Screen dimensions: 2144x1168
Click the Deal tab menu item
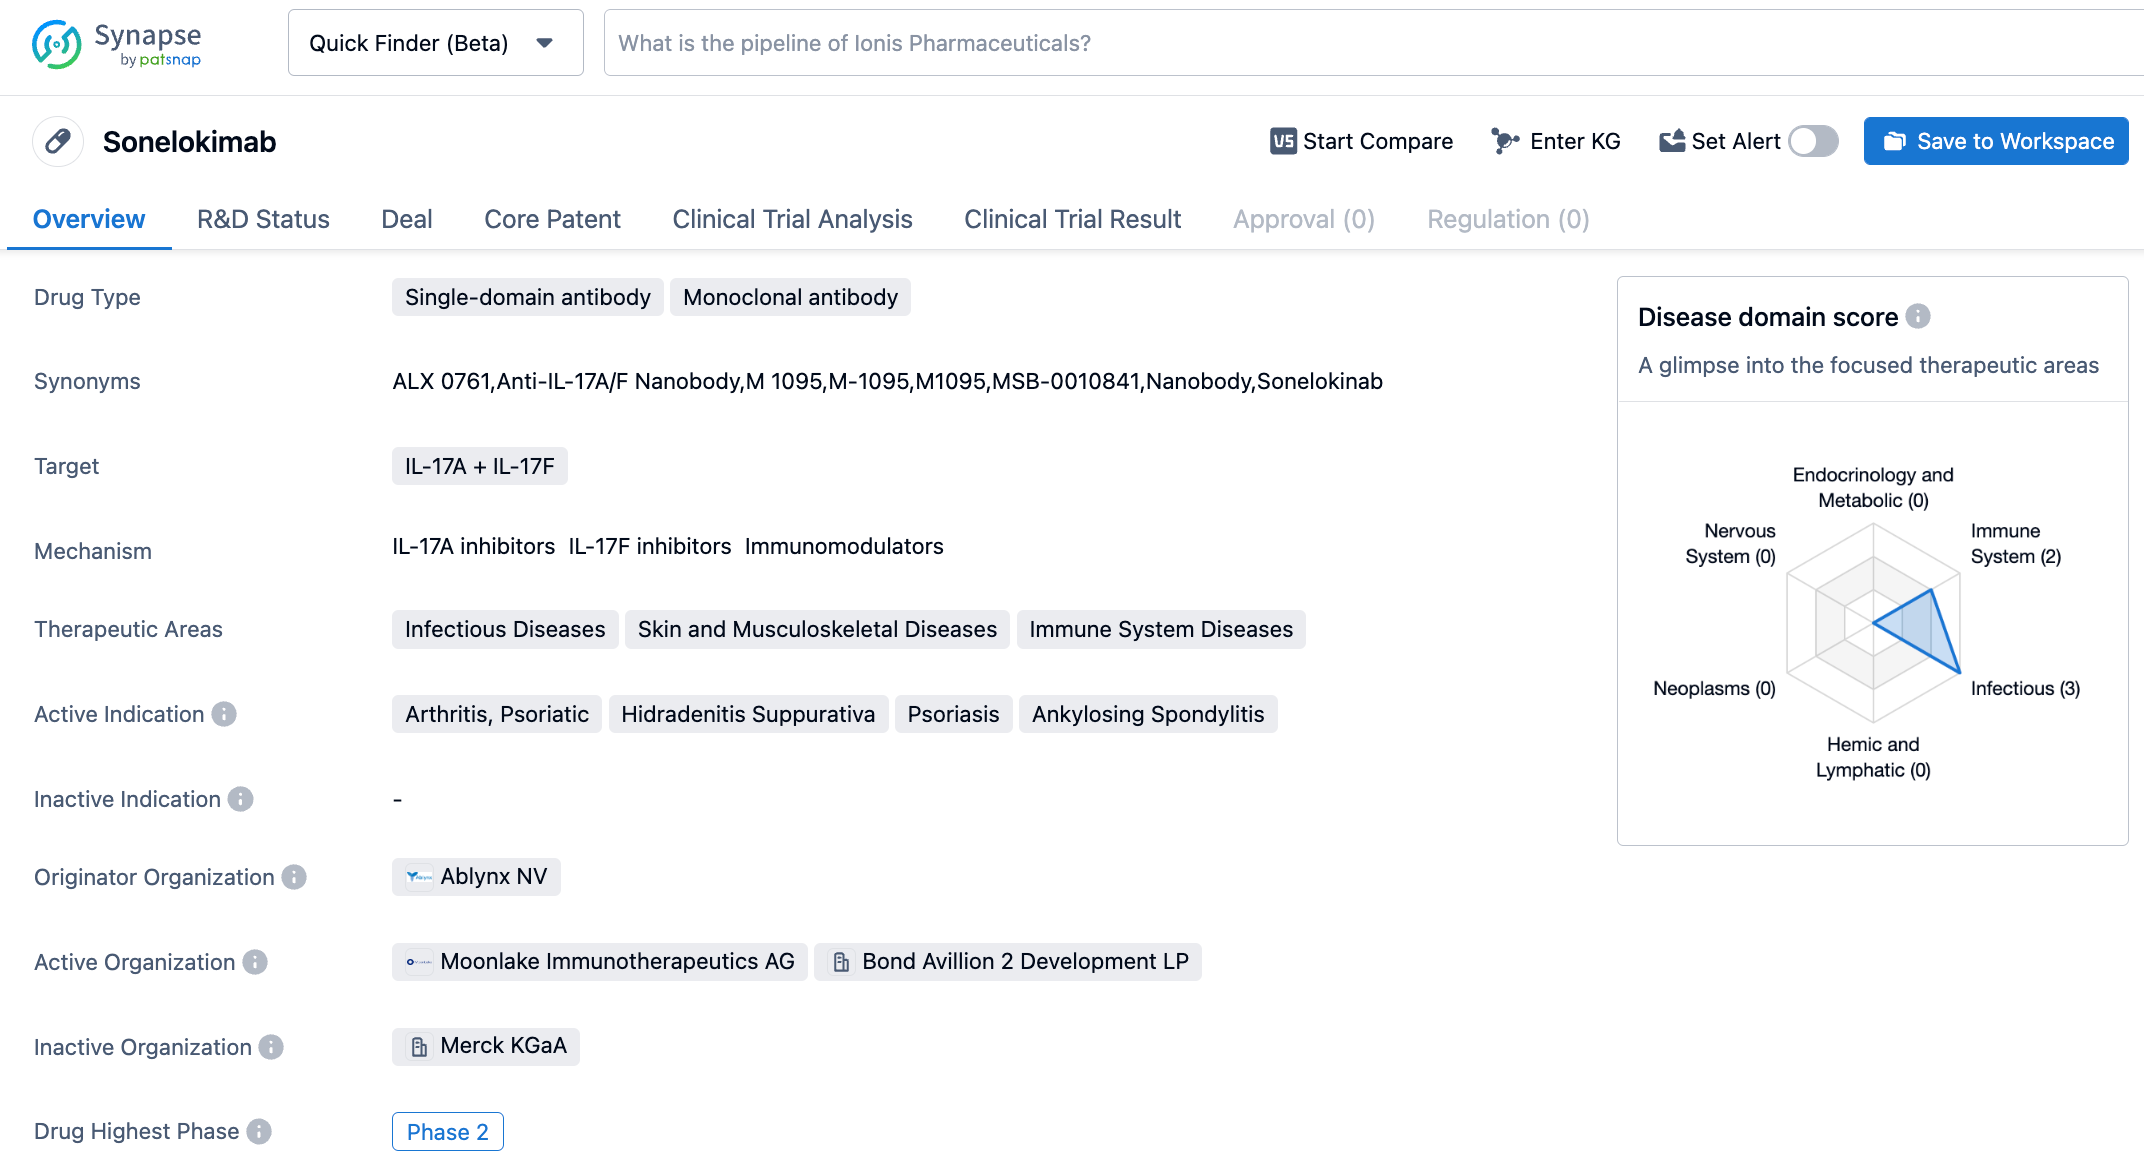pos(406,219)
